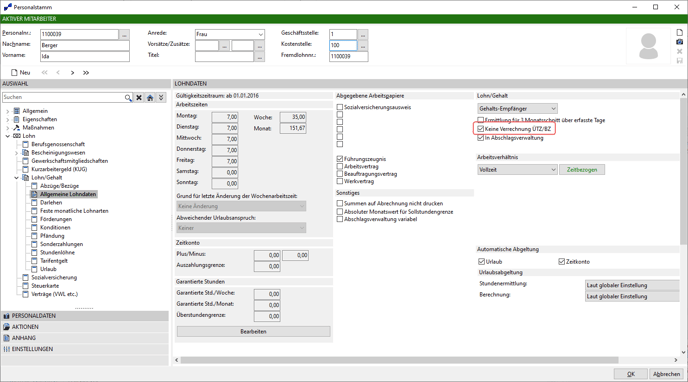This screenshot has width=688, height=382.
Task: Click the Nachname input field
Action: pos(85,45)
